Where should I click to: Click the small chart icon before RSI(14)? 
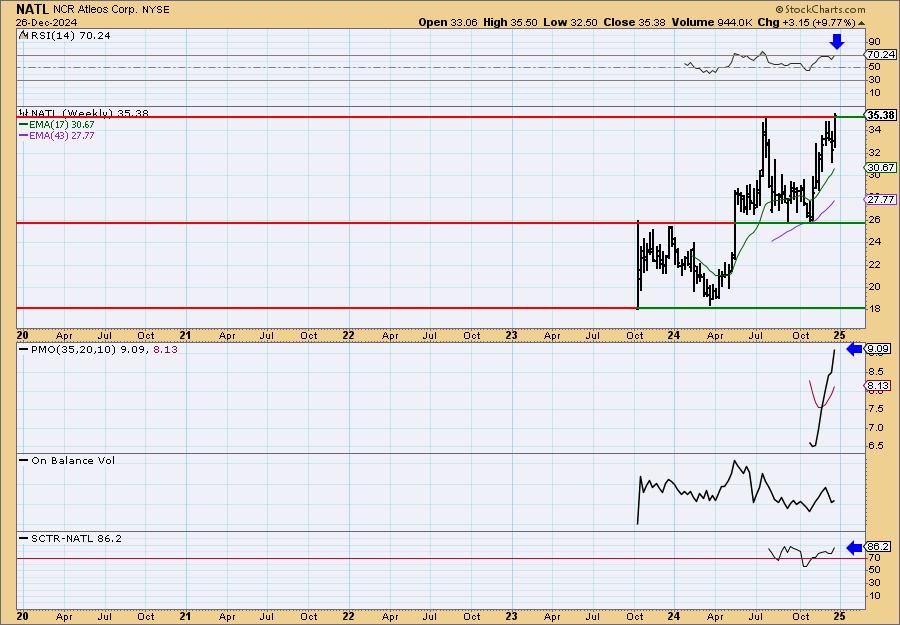(24, 35)
